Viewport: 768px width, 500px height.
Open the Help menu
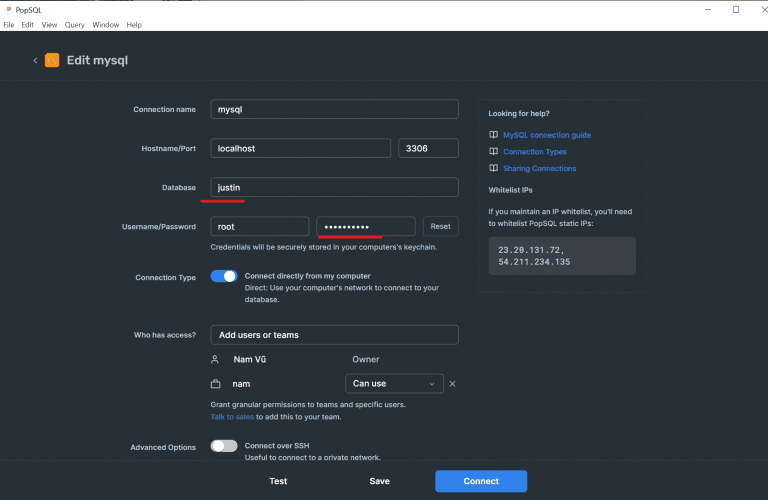[x=134, y=24]
